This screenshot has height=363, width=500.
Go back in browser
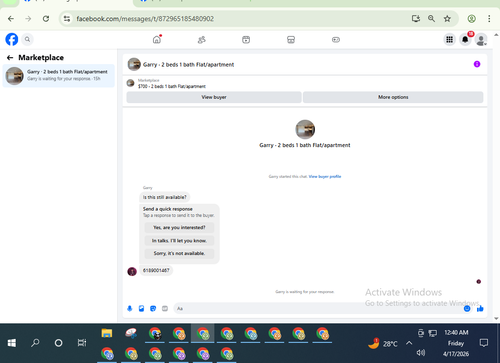11,19
